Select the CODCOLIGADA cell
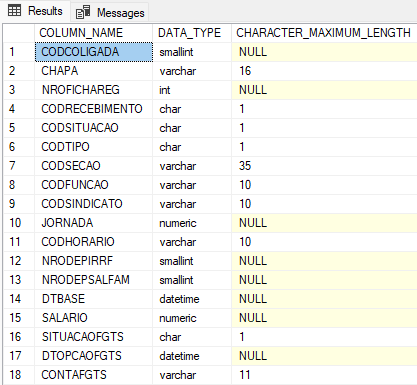Viewport: 417px width, 385px height. pyautogui.click(x=94, y=52)
